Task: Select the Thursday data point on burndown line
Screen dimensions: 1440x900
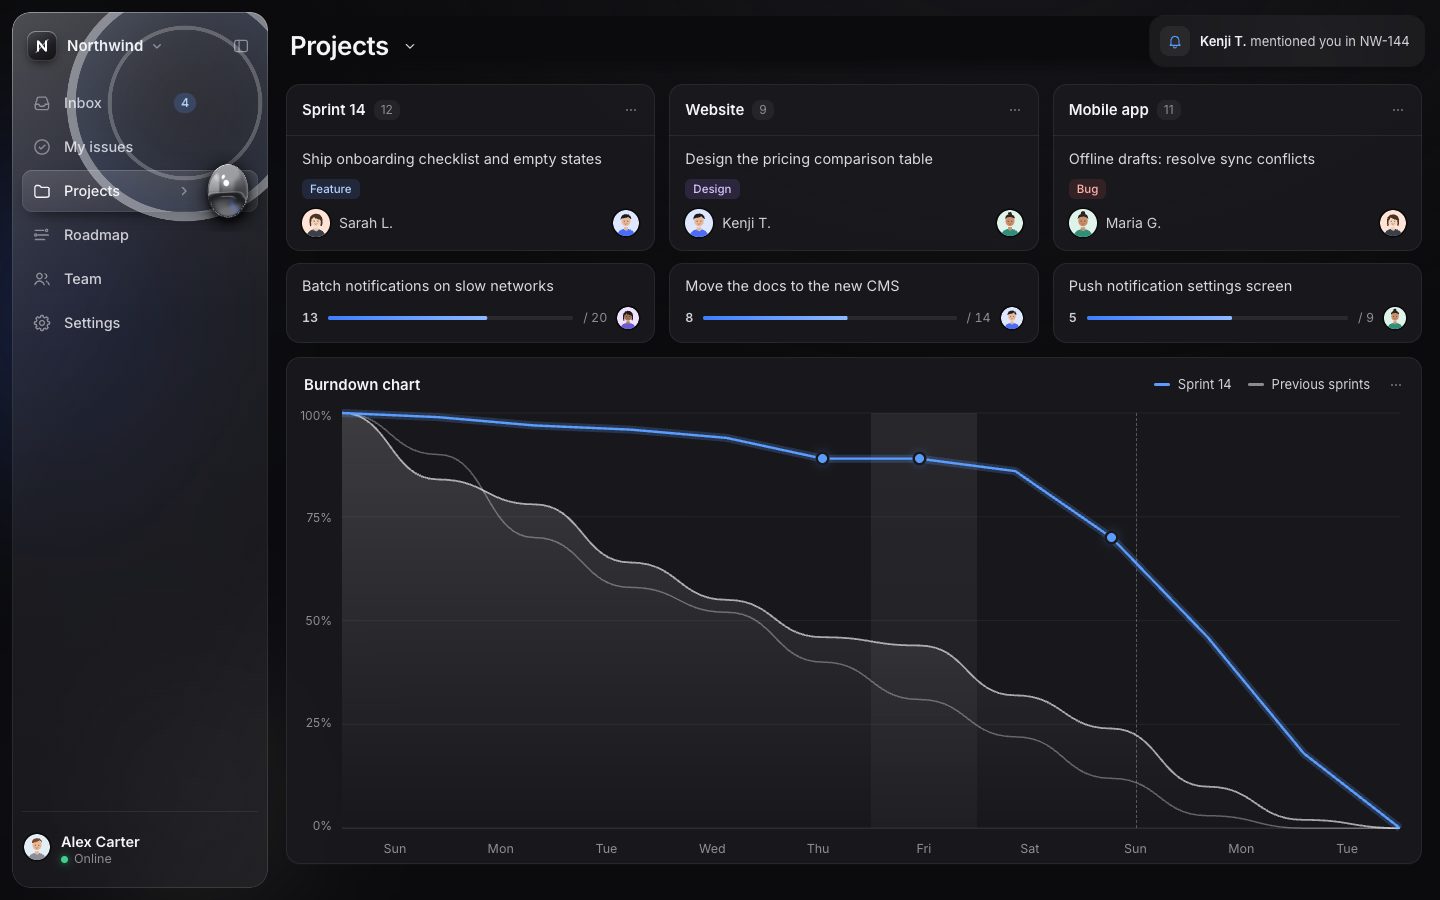Action: point(822,459)
